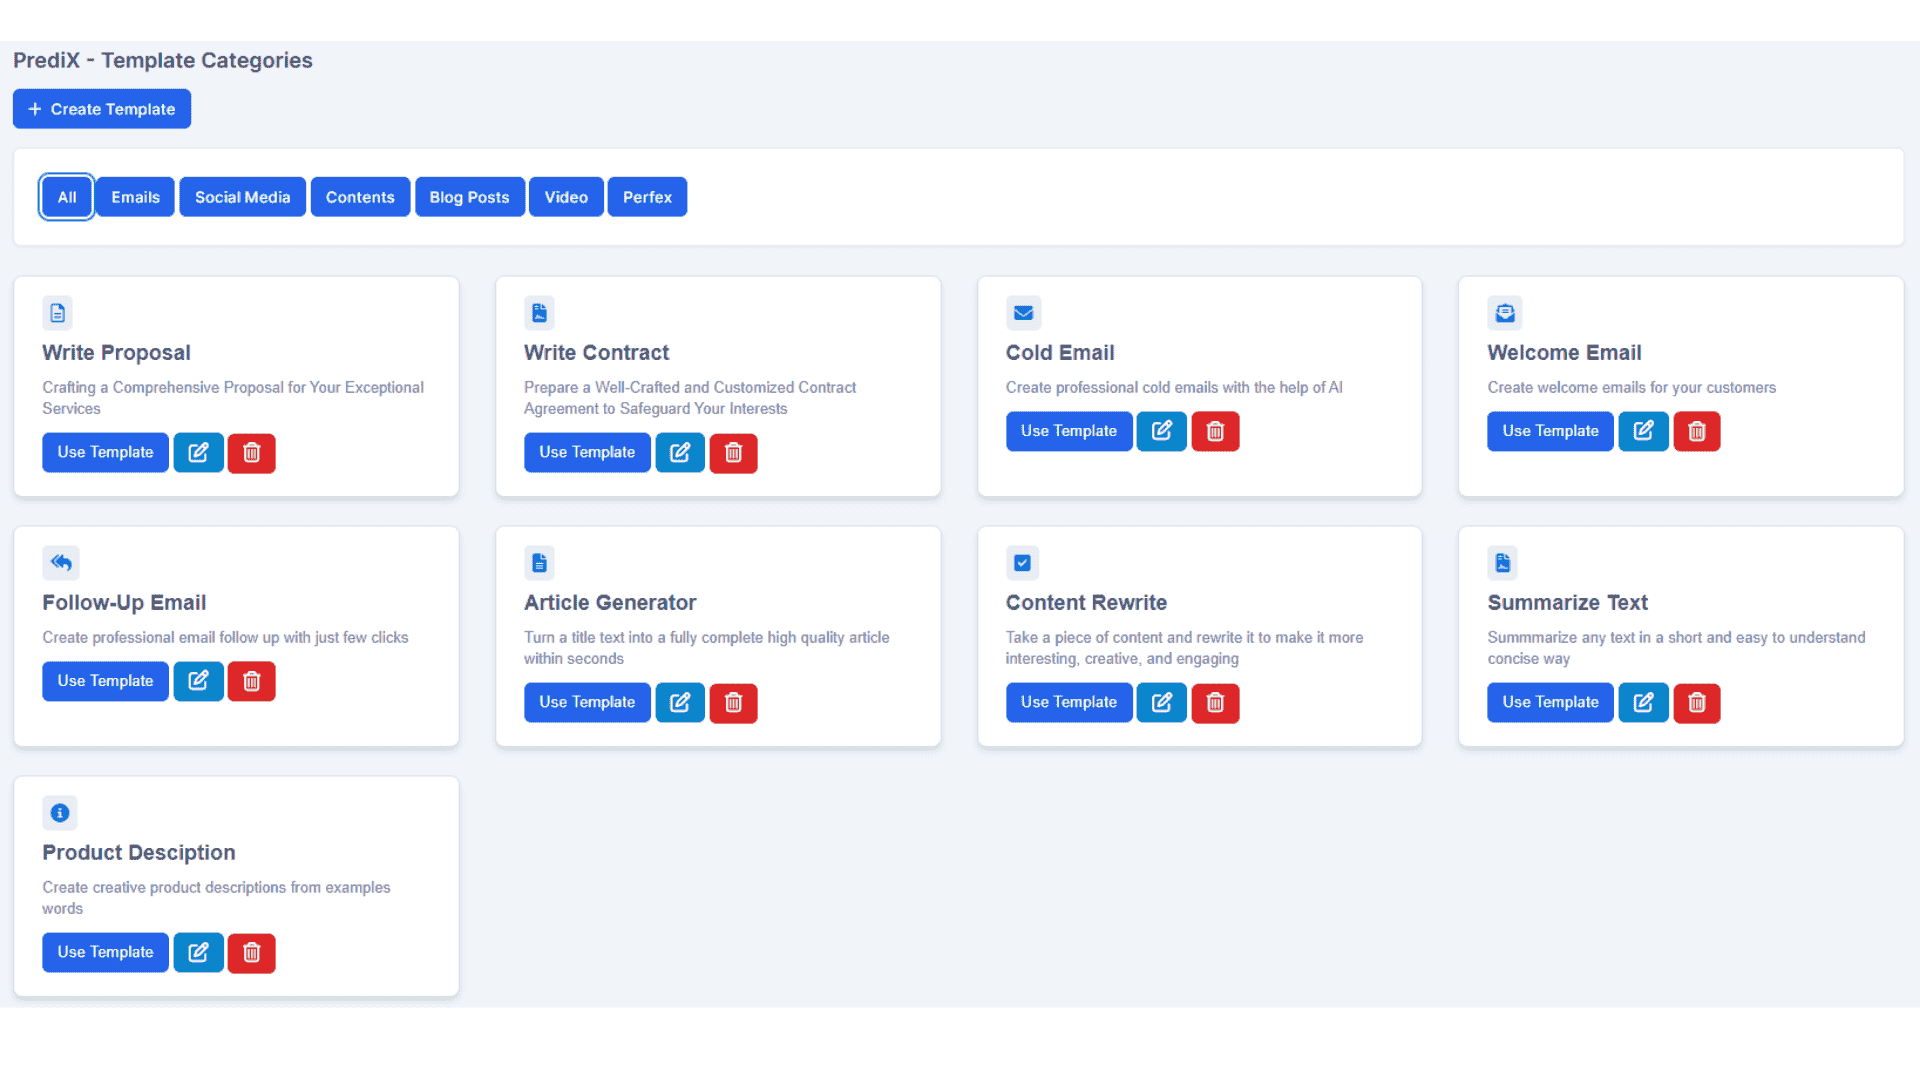Use the Write Proposal template

point(105,453)
